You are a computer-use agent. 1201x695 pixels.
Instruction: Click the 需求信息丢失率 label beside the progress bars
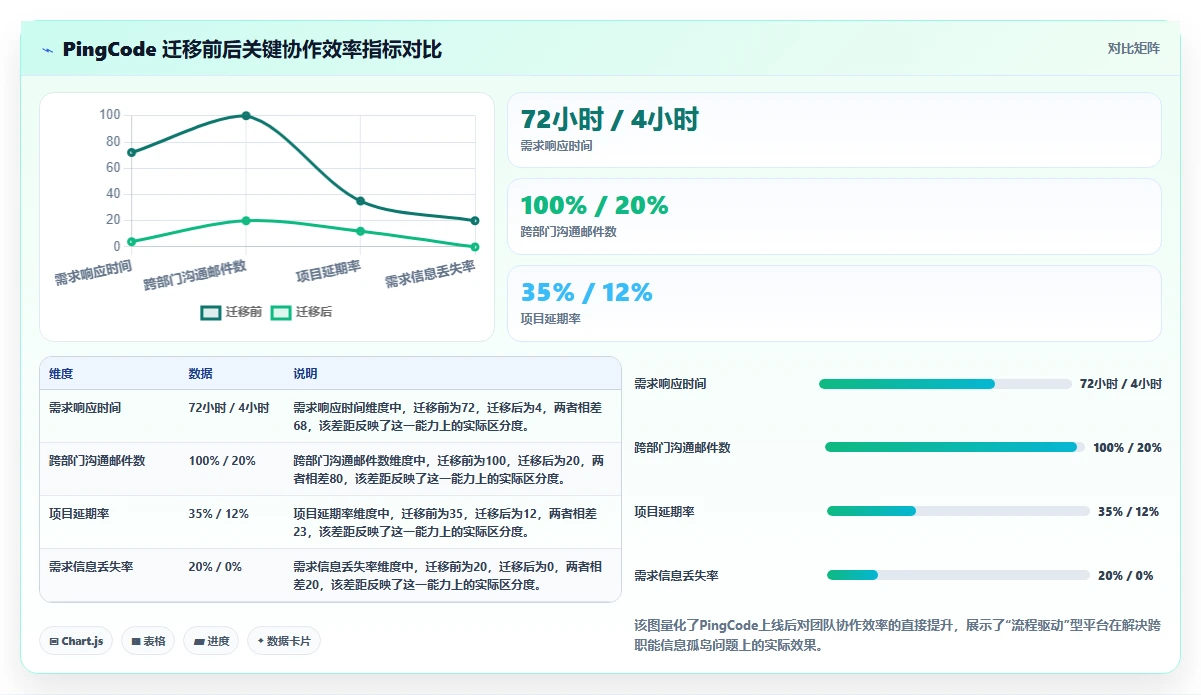[x=676, y=576]
